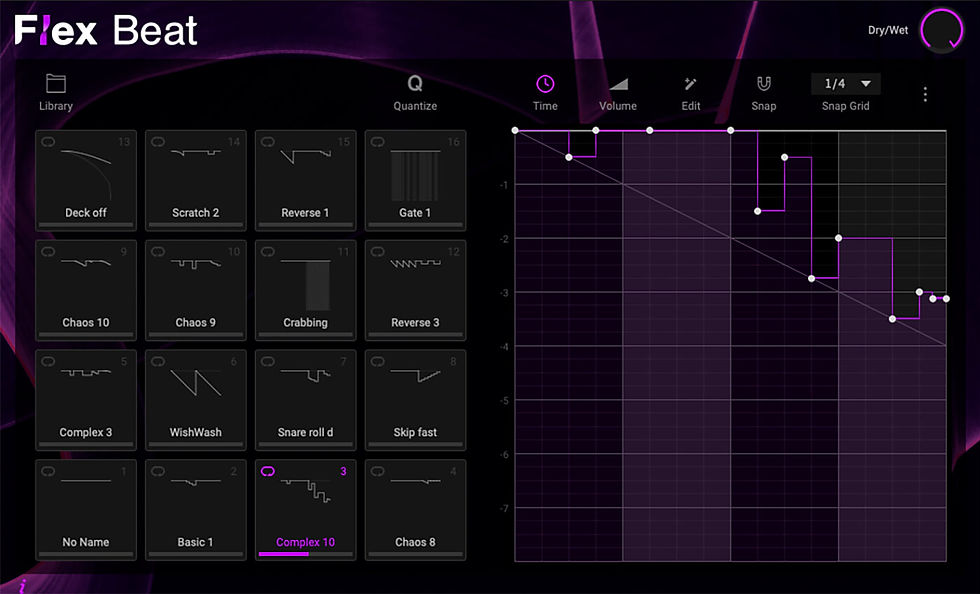This screenshot has width=980, height=594.
Task: Trigger the Reverse 1 pattern pad
Action: [306, 181]
